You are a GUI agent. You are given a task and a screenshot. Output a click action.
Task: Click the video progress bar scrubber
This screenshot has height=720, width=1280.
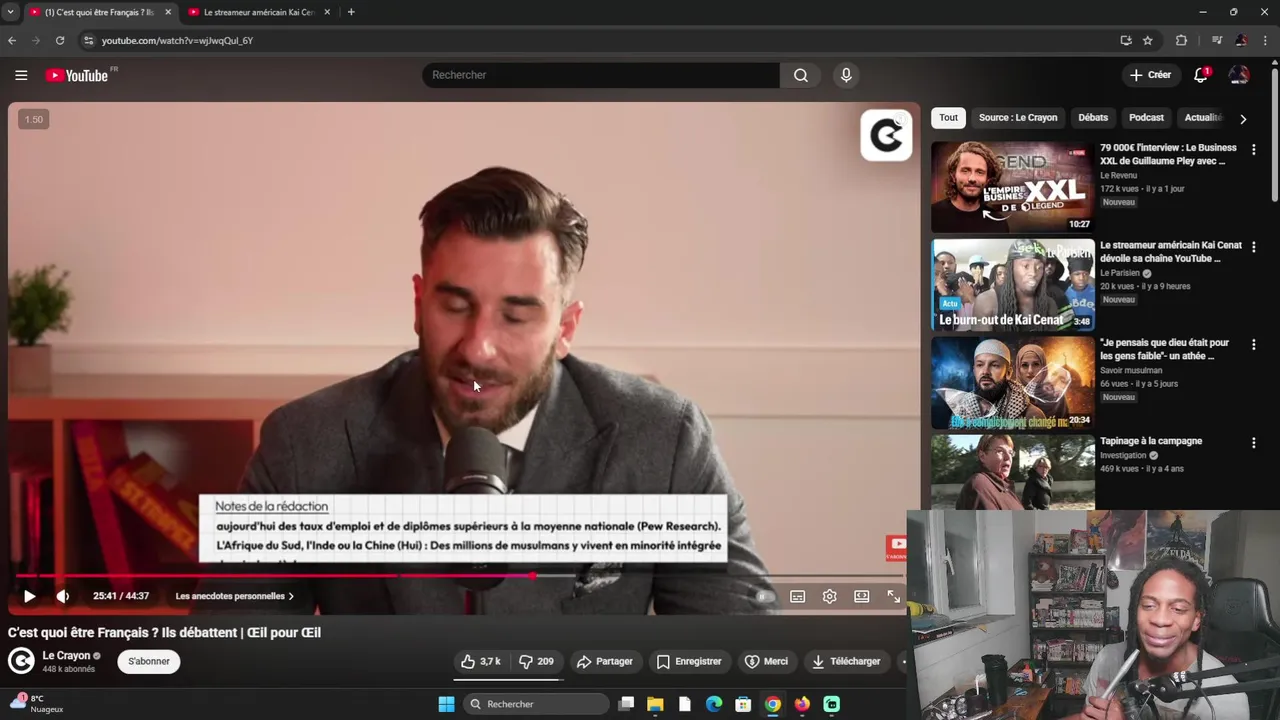[533, 576]
